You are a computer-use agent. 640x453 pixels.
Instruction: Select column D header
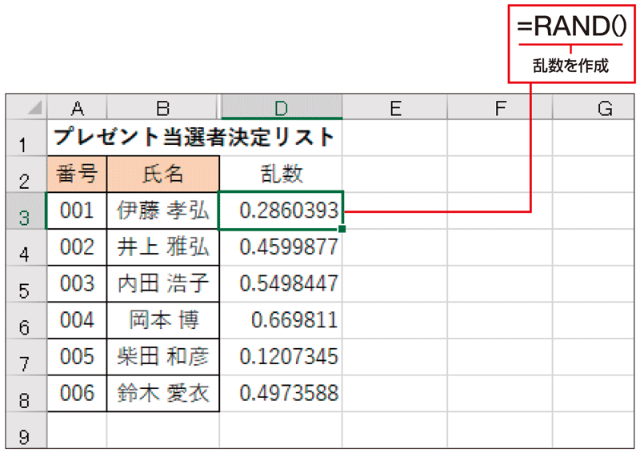pyautogui.click(x=281, y=107)
